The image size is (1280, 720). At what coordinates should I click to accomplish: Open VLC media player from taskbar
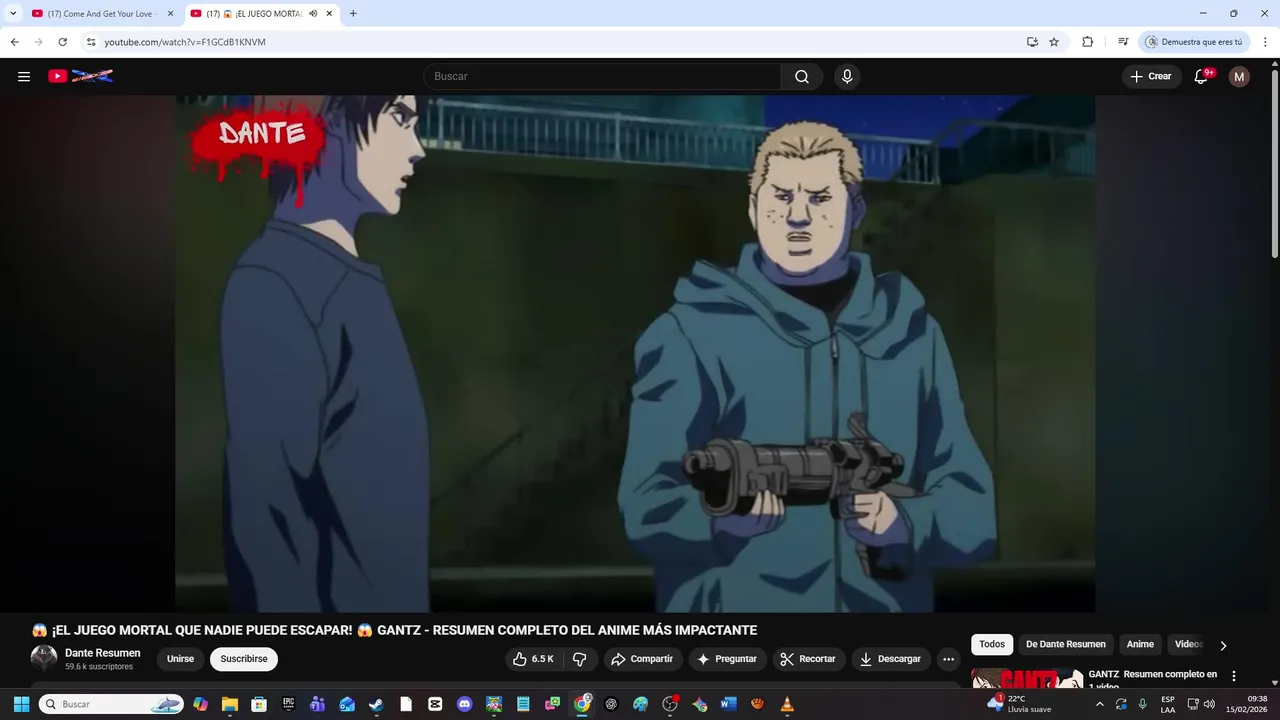pos(787,704)
